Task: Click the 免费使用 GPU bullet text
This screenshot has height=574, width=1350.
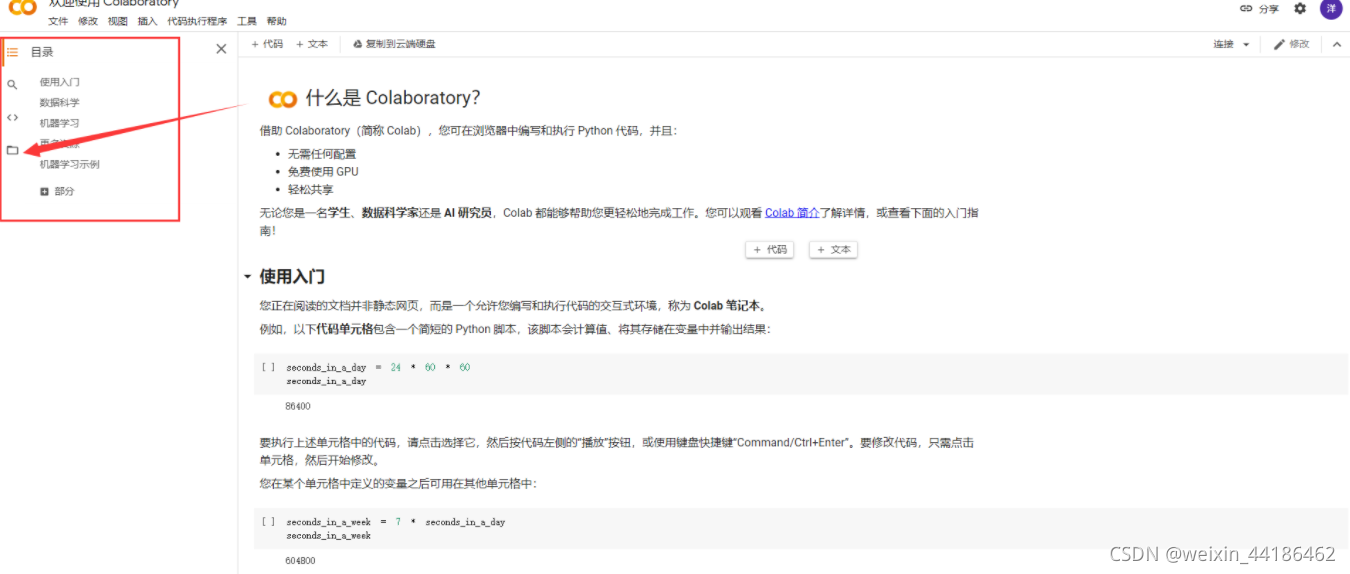Action: pyautogui.click(x=322, y=172)
